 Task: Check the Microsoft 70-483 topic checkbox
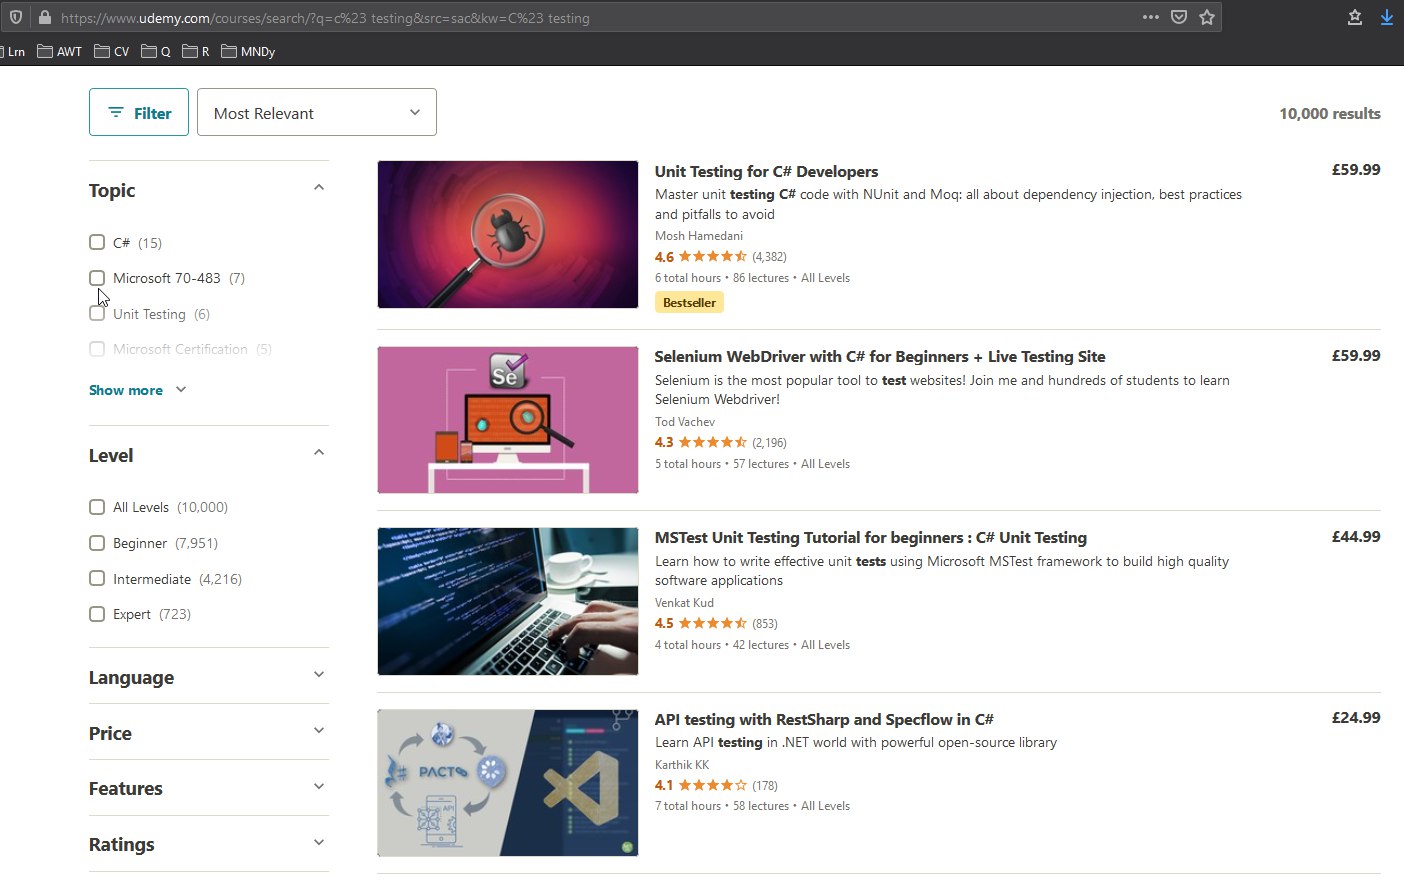coord(97,278)
